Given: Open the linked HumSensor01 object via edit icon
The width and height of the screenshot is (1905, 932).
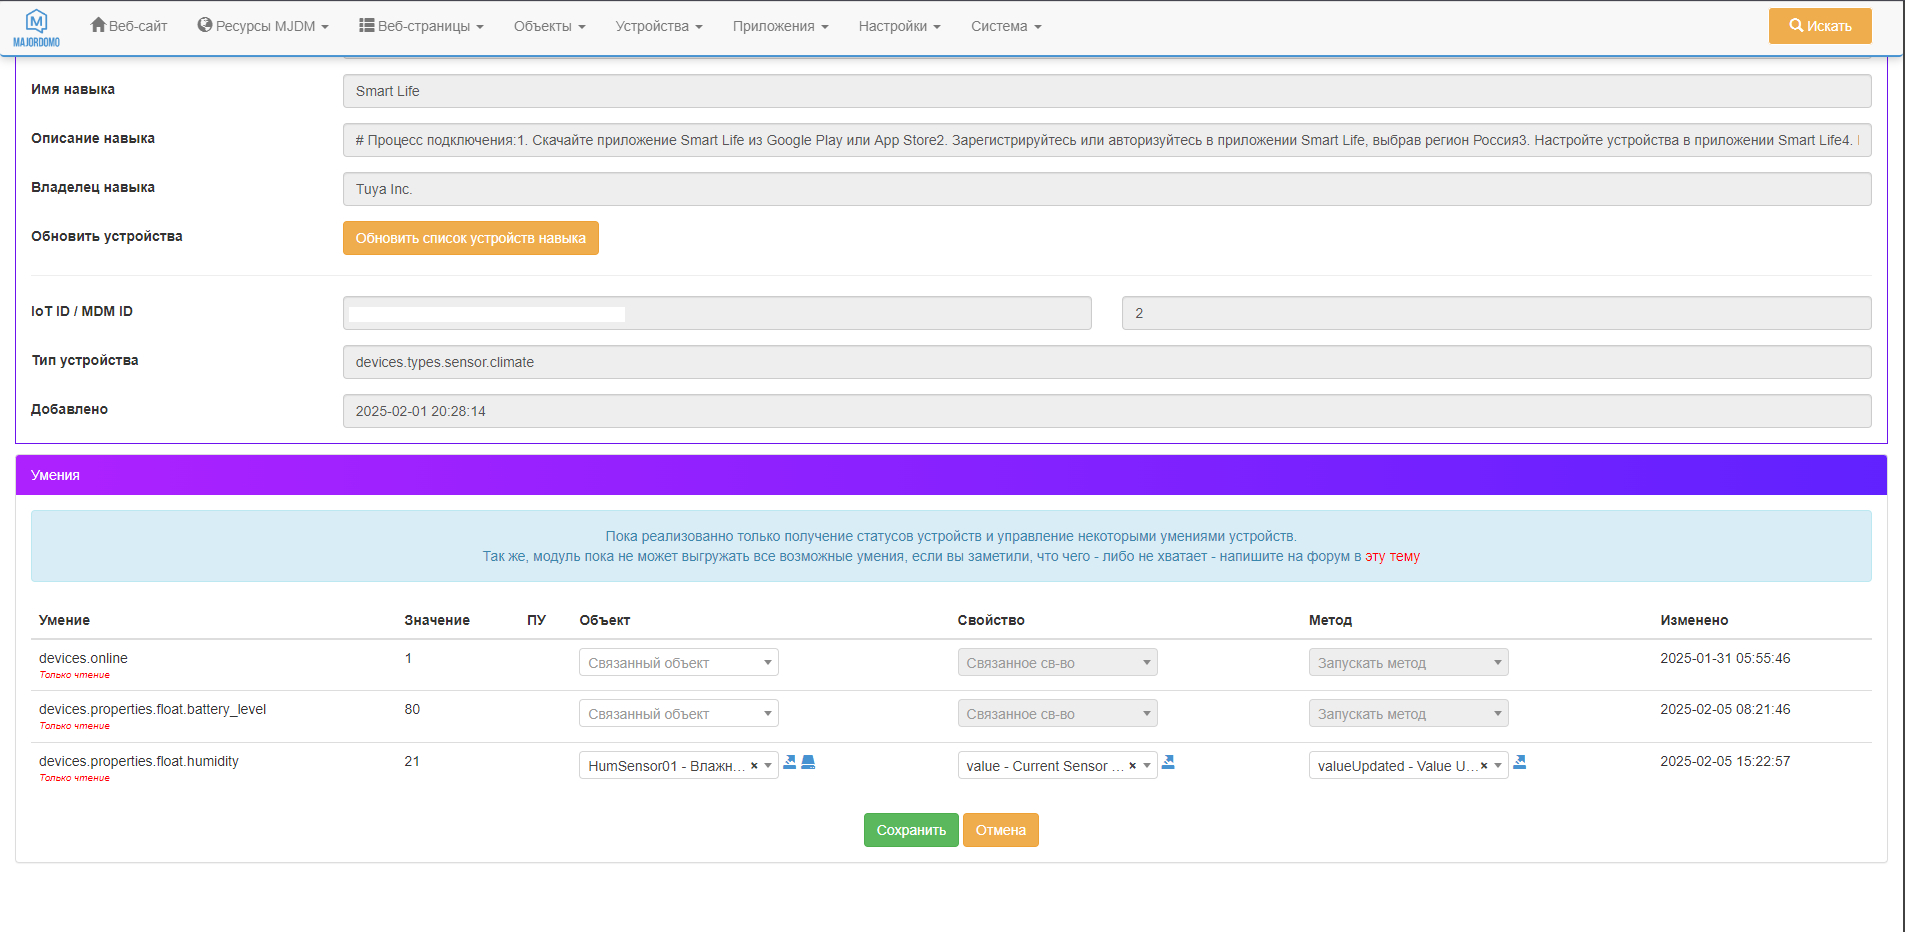Looking at the screenshot, I should pyautogui.click(x=790, y=762).
